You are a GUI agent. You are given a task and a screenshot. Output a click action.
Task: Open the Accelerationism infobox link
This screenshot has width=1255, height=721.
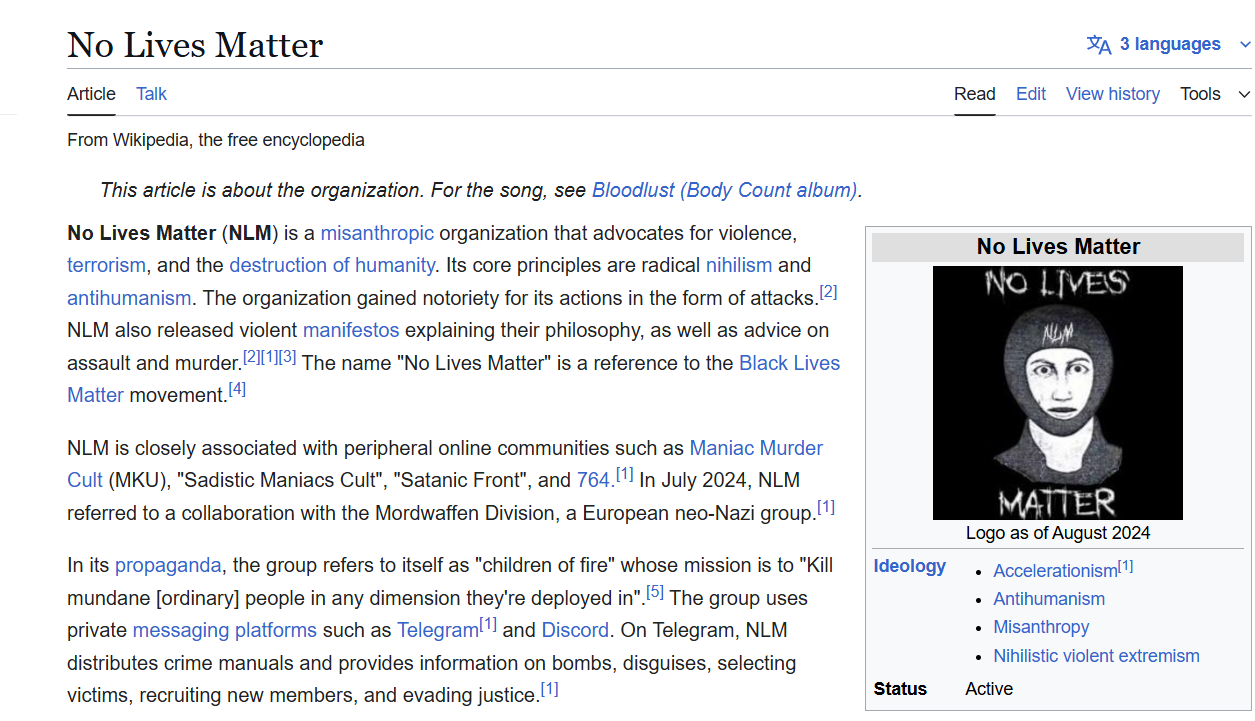[1055, 571]
